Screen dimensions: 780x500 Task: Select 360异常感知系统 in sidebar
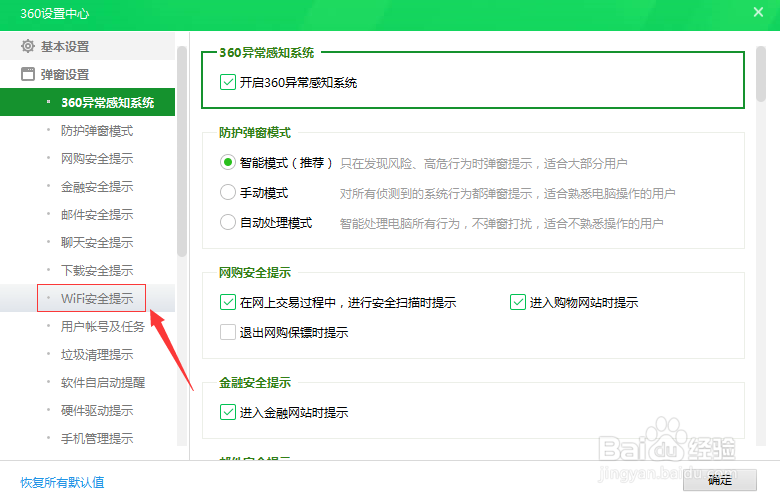coord(88,102)
